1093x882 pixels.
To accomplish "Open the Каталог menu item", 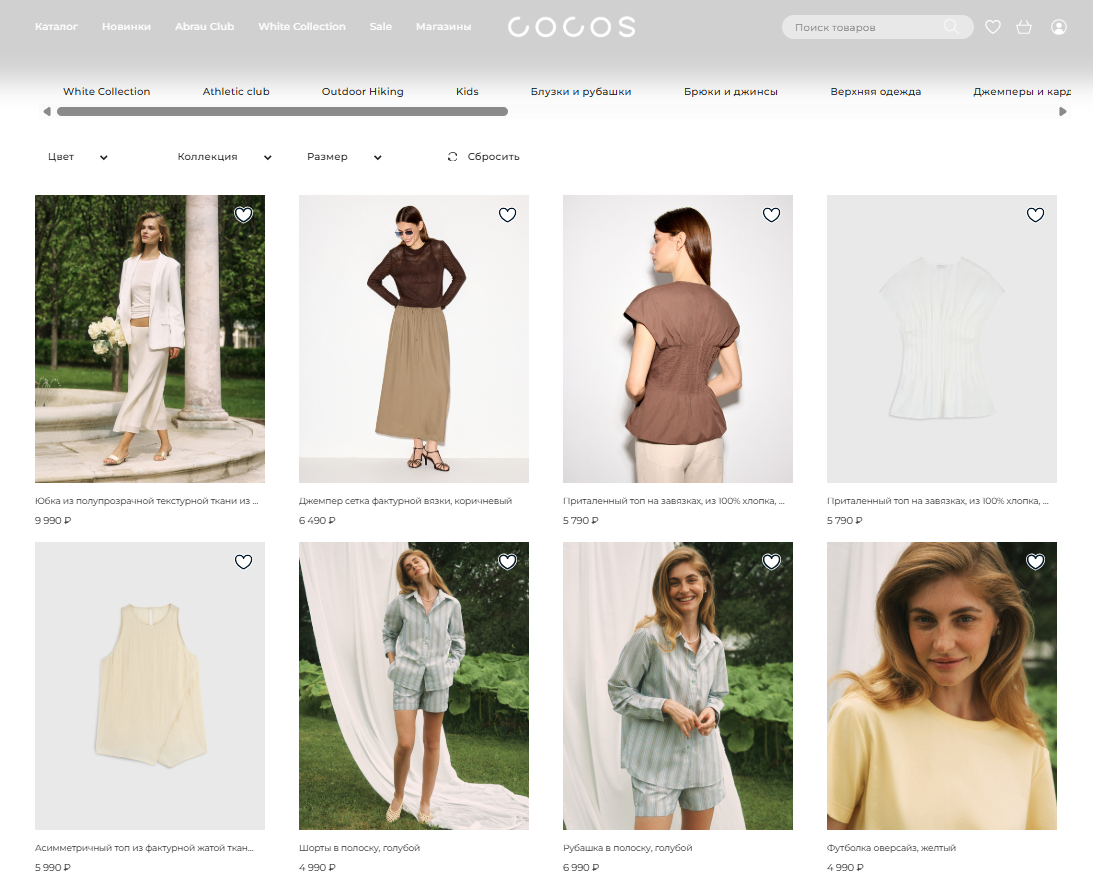I will pos(56,27).
